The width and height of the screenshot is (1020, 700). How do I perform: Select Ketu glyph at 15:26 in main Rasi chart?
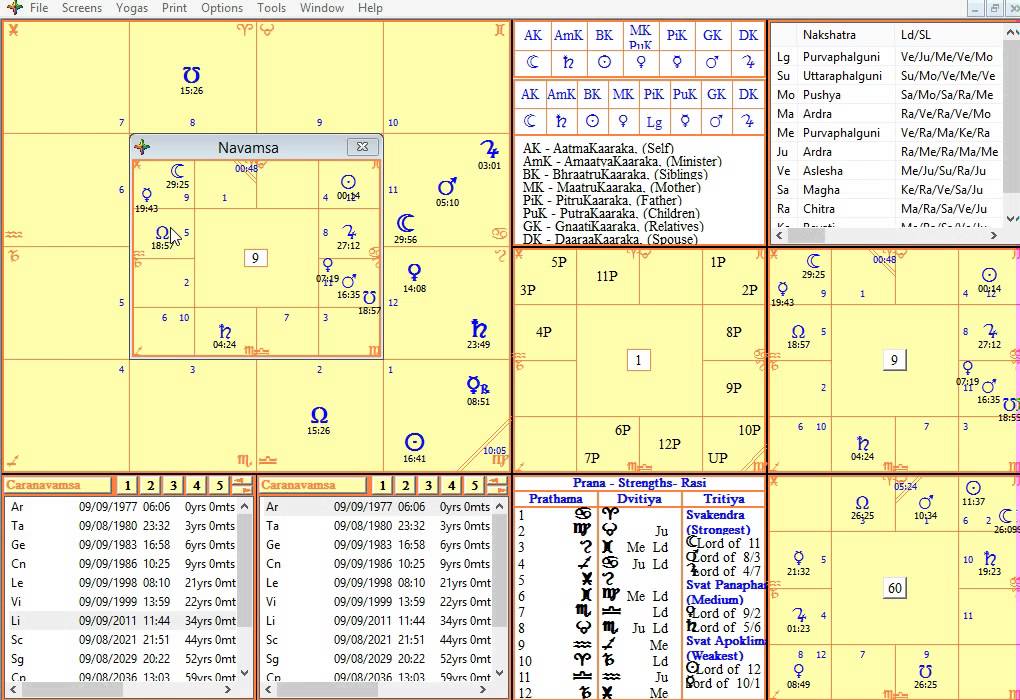pyautogui.click(x=191, y=75)
